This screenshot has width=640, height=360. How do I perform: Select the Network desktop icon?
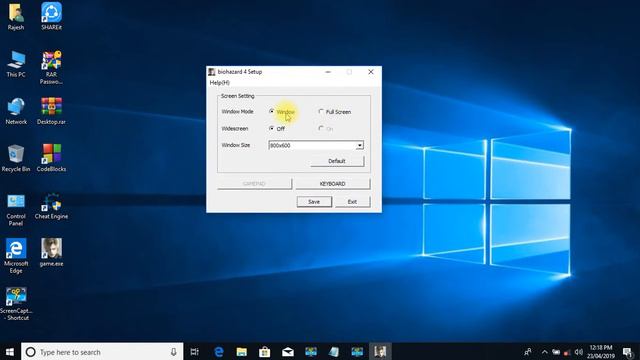point(16,111)
